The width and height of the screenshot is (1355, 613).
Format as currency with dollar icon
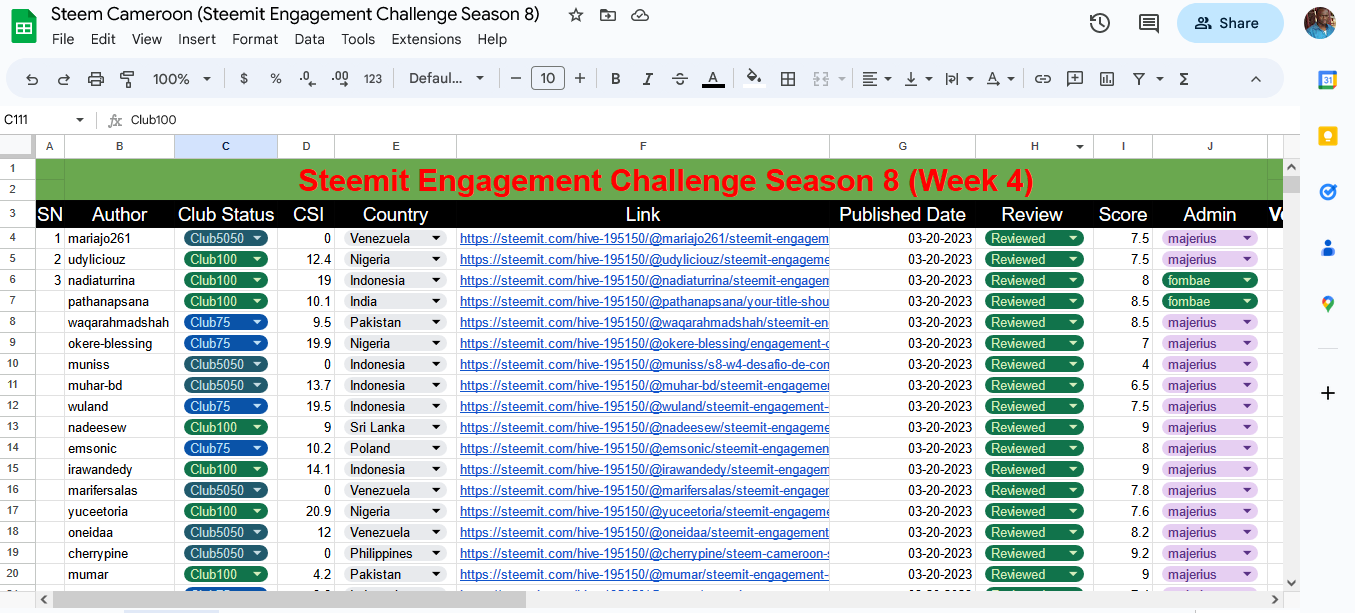click(x=244, y=79)
